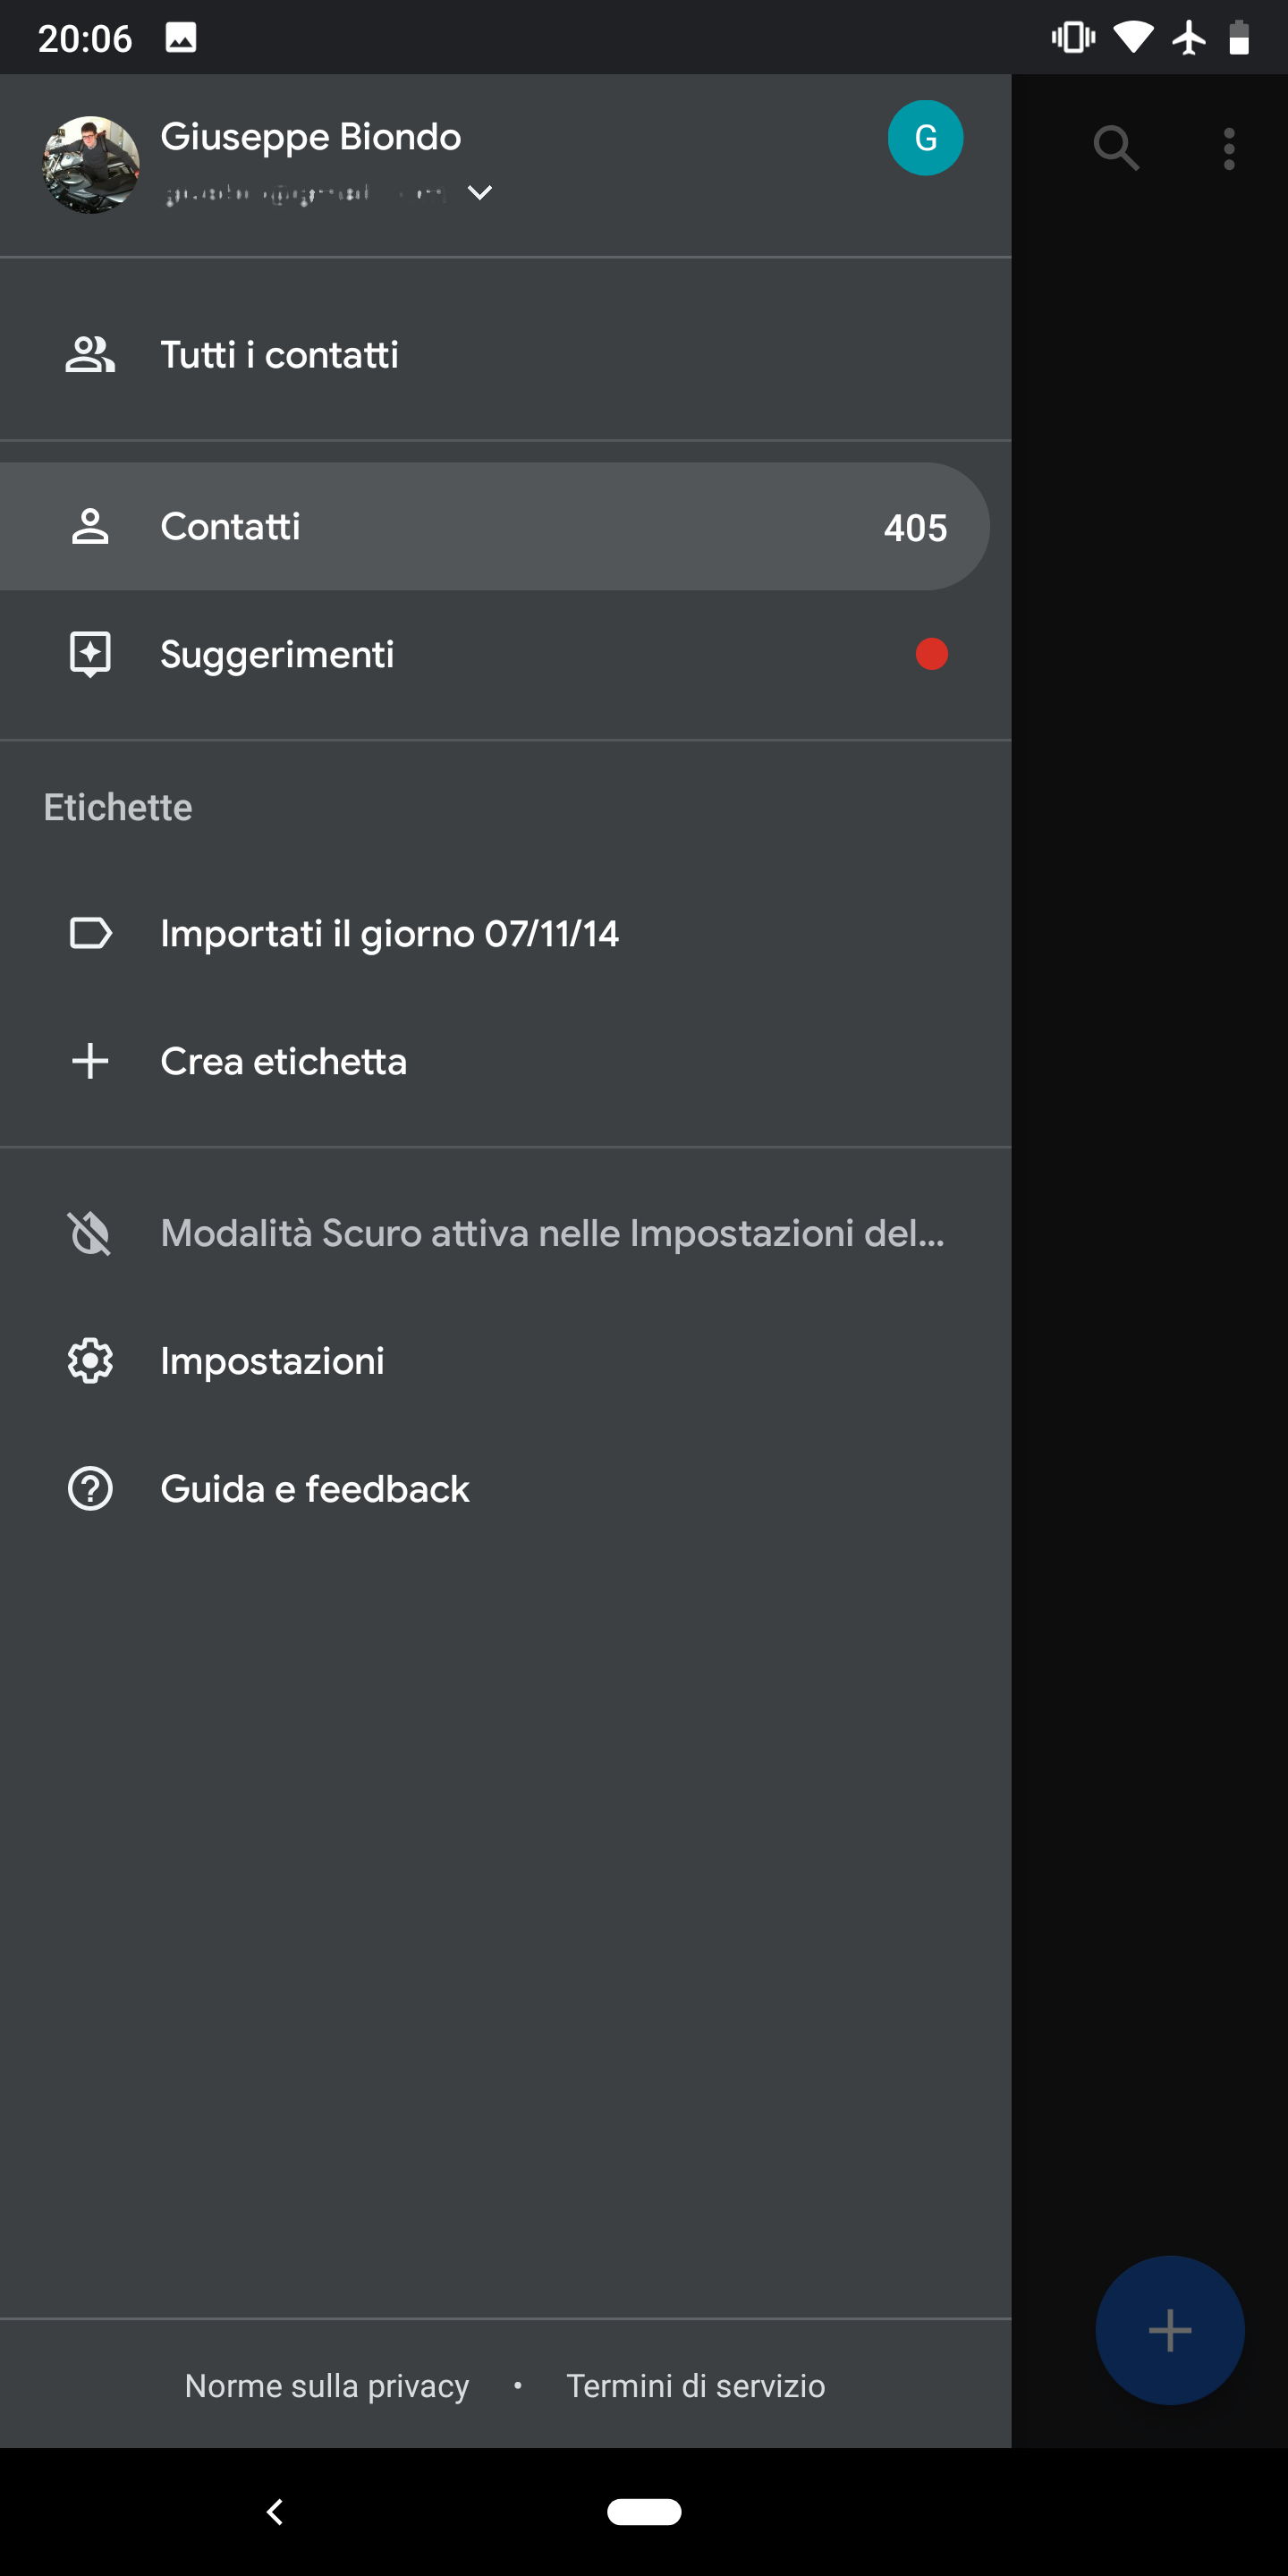Toggle the Modalità Scuro option

505,1233
